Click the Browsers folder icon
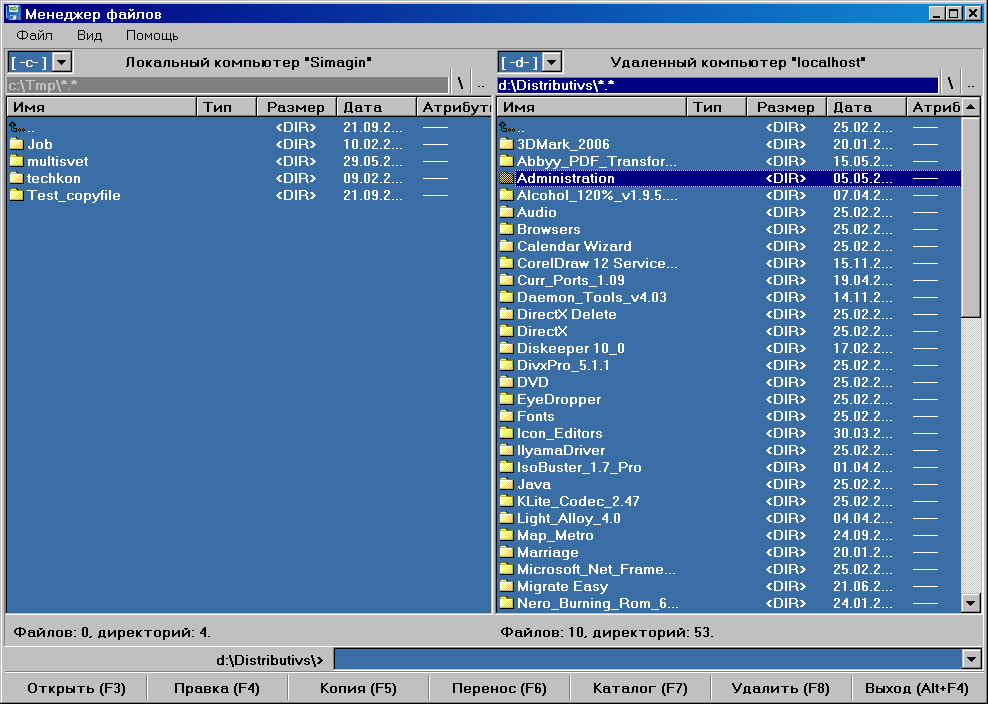Viewport: 988px width, 704px height. pos(507,229)
